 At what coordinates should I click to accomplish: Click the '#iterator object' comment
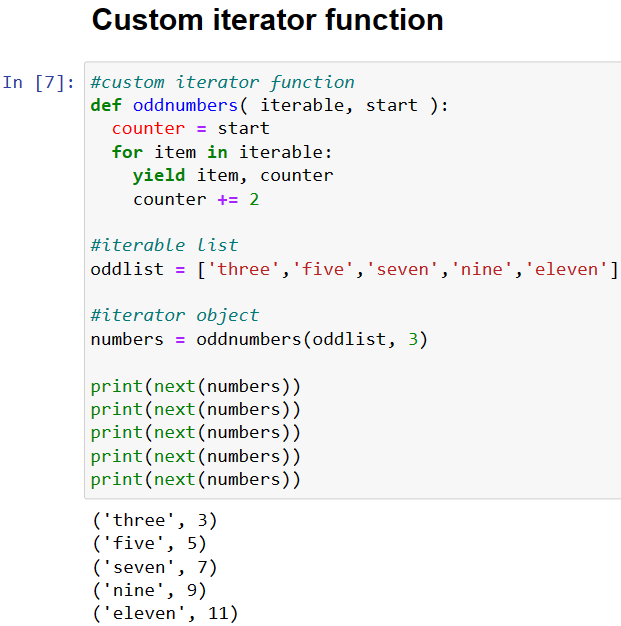tap(175, 315)
